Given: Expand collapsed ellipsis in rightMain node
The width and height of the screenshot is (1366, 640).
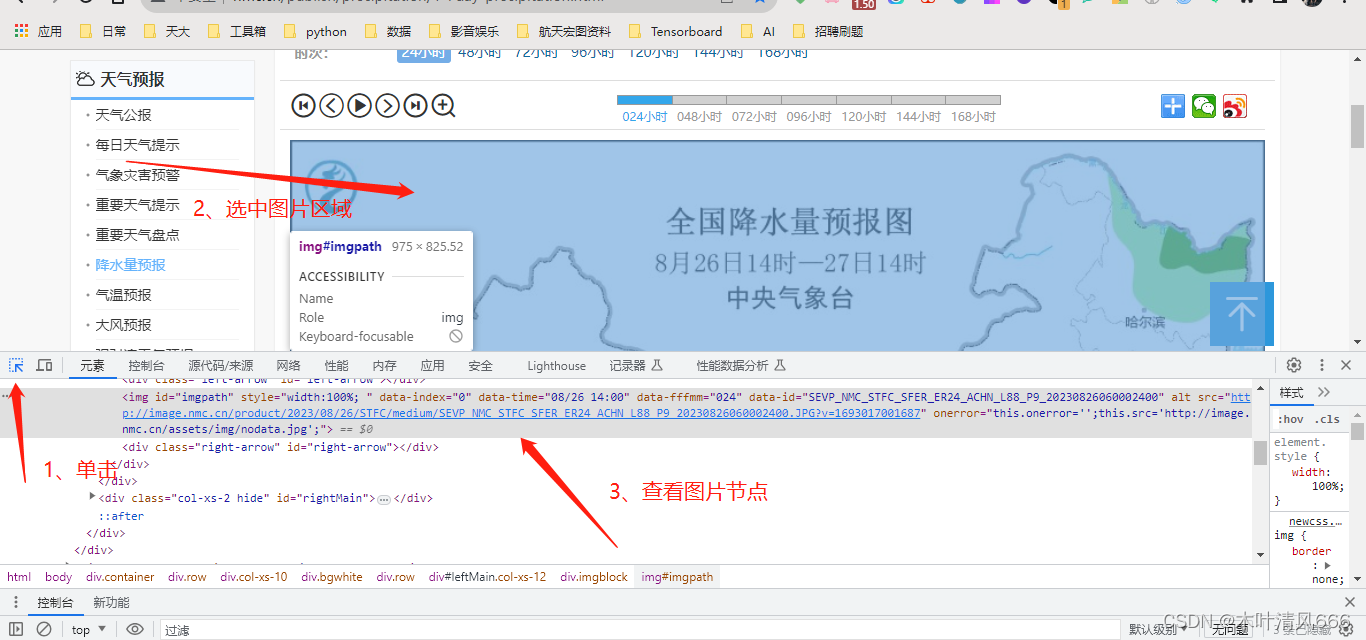Looking at the screenshot, I should (x=383, y=498).
